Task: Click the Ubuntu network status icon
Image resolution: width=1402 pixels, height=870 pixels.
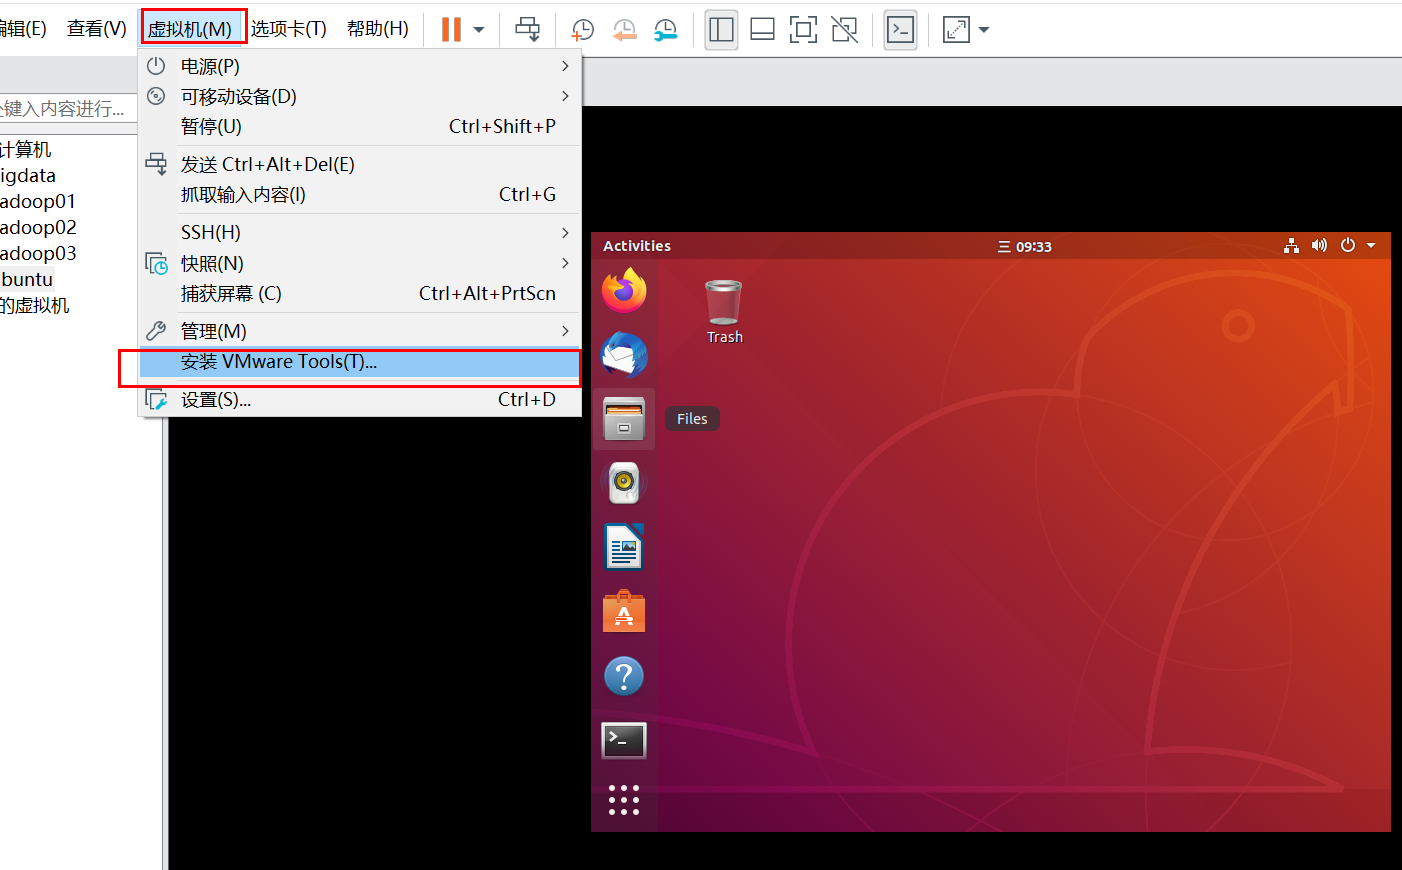Action: click(1292, 246)
